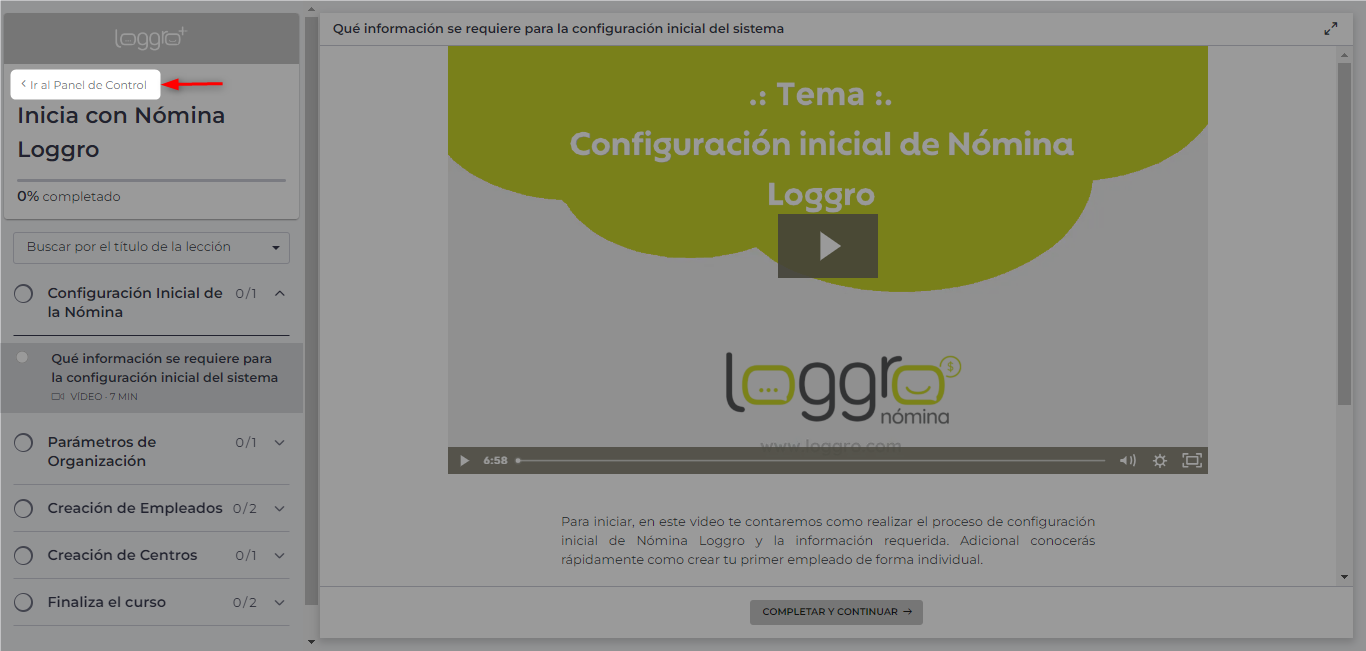Expand the Finaliza el curso section
1366x651 pixels.
coord(279,602)
